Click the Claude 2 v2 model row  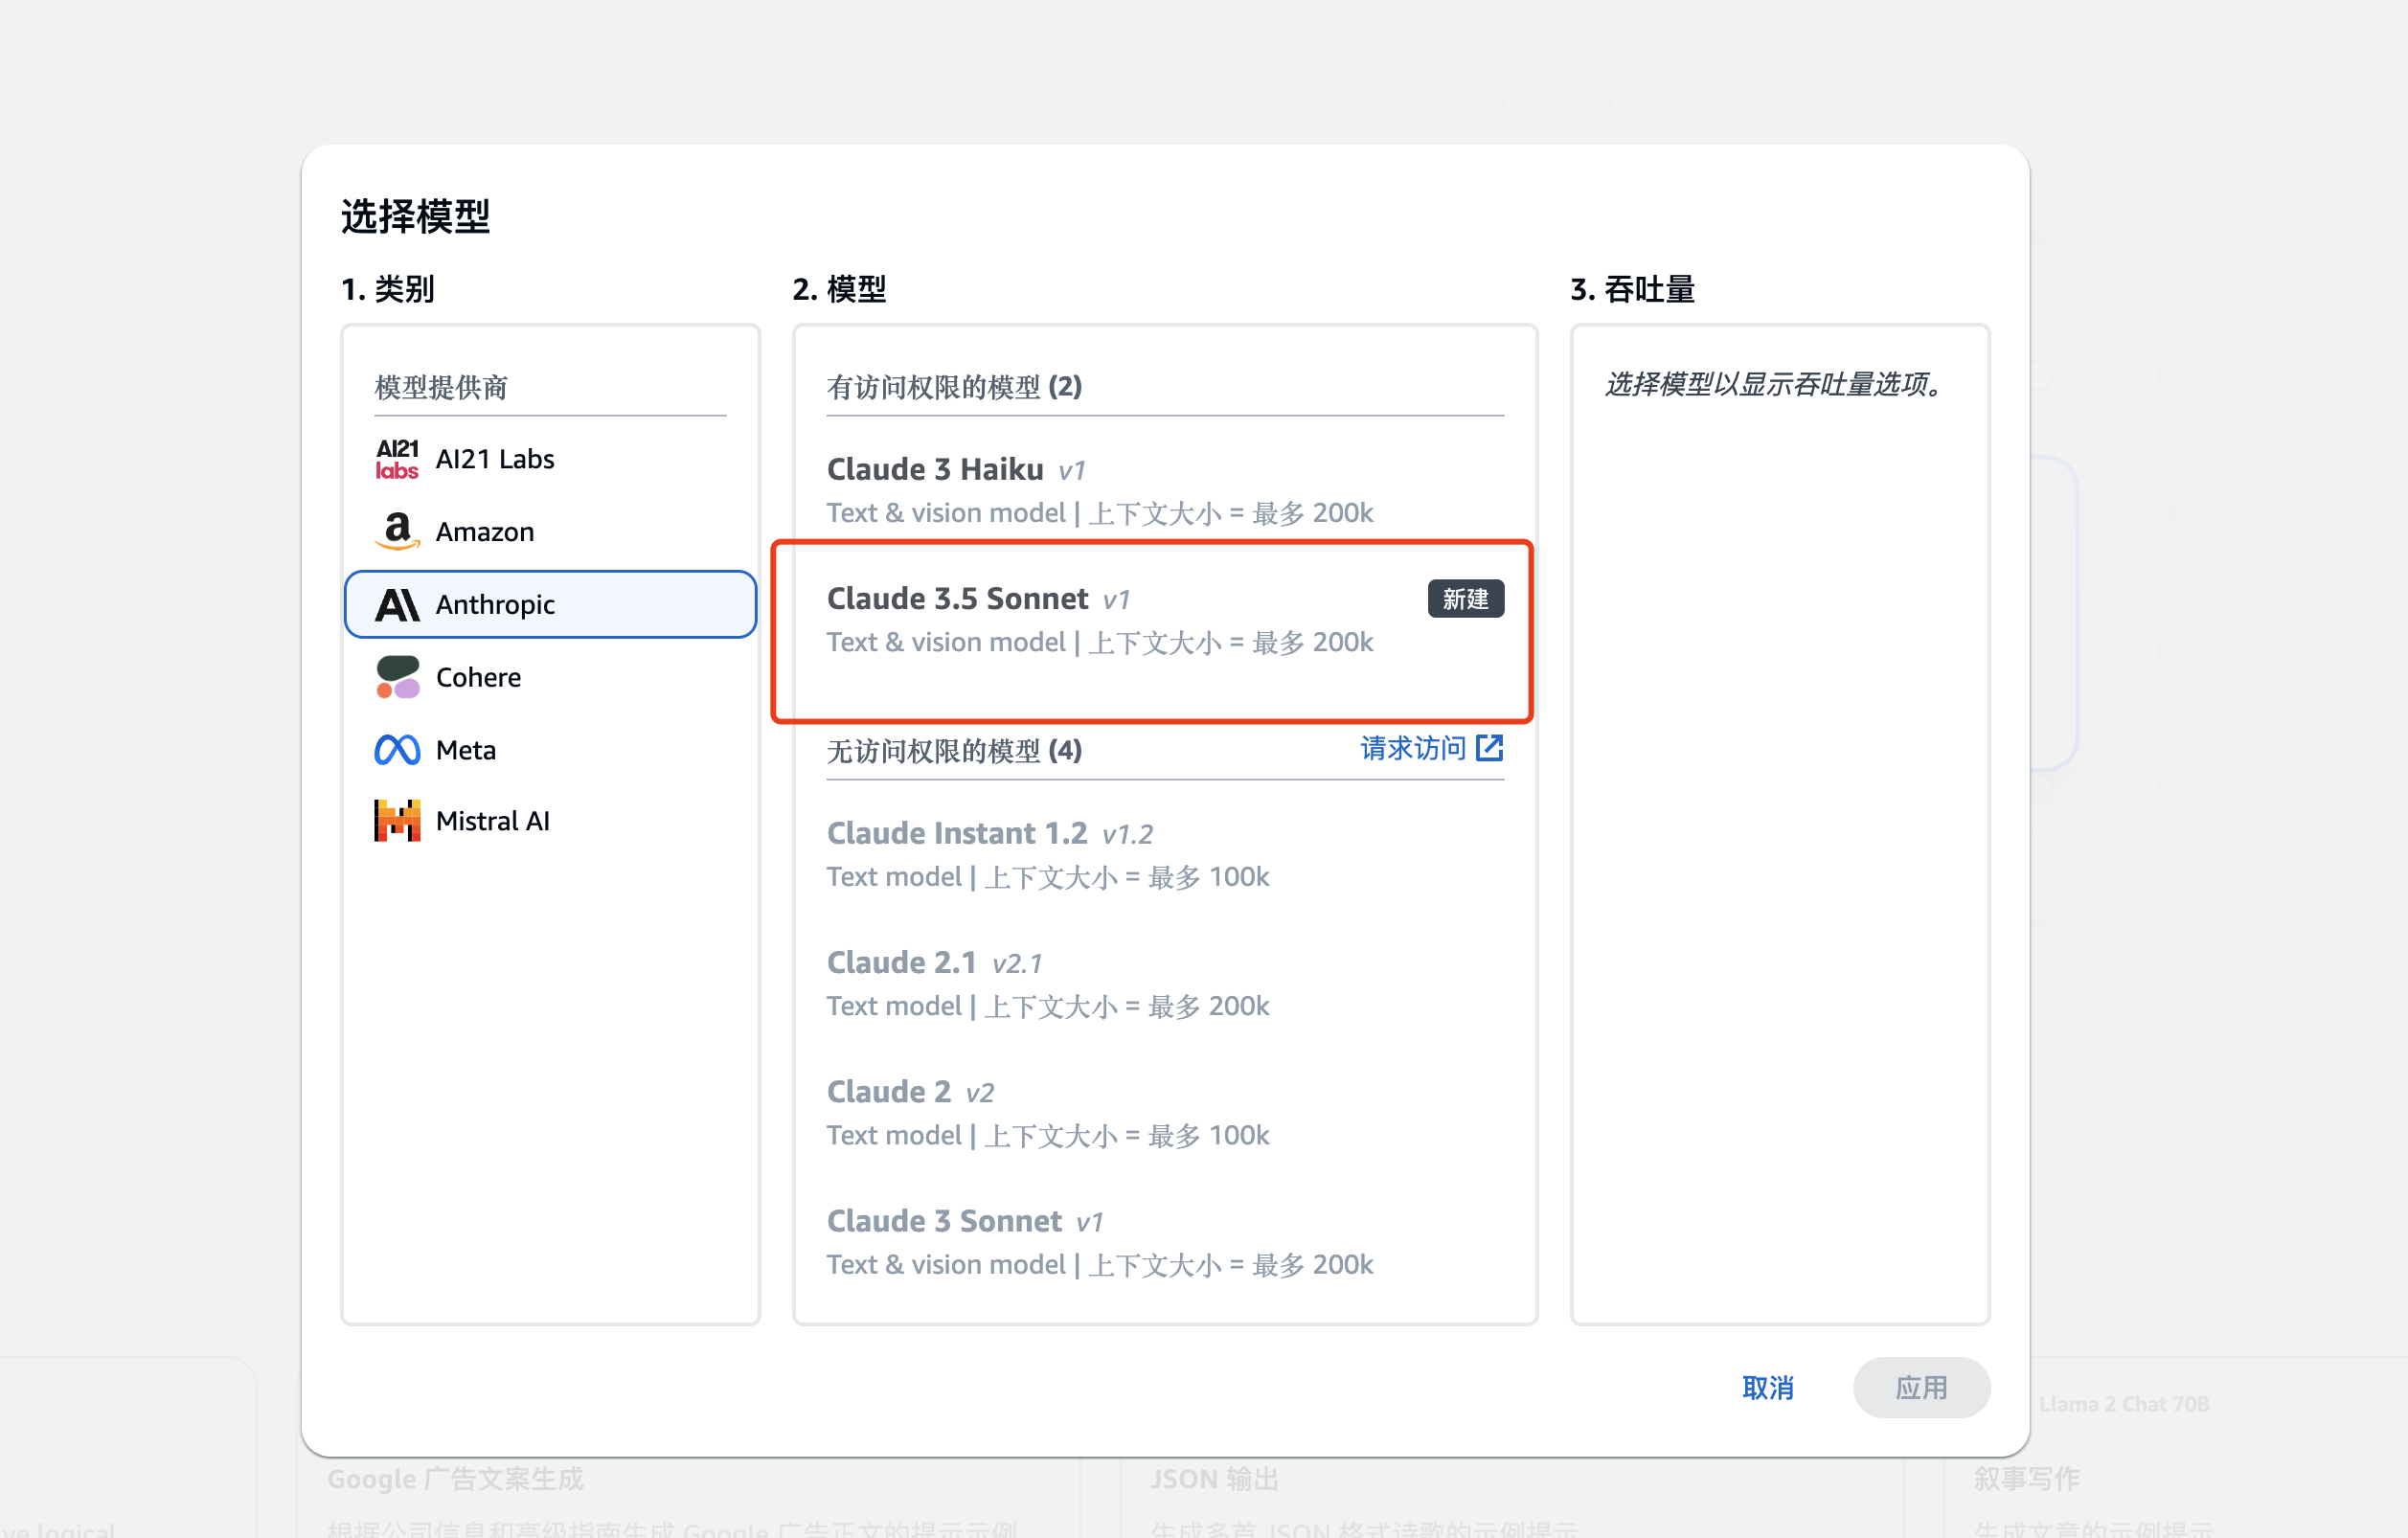click(x=1165, y=1113)
